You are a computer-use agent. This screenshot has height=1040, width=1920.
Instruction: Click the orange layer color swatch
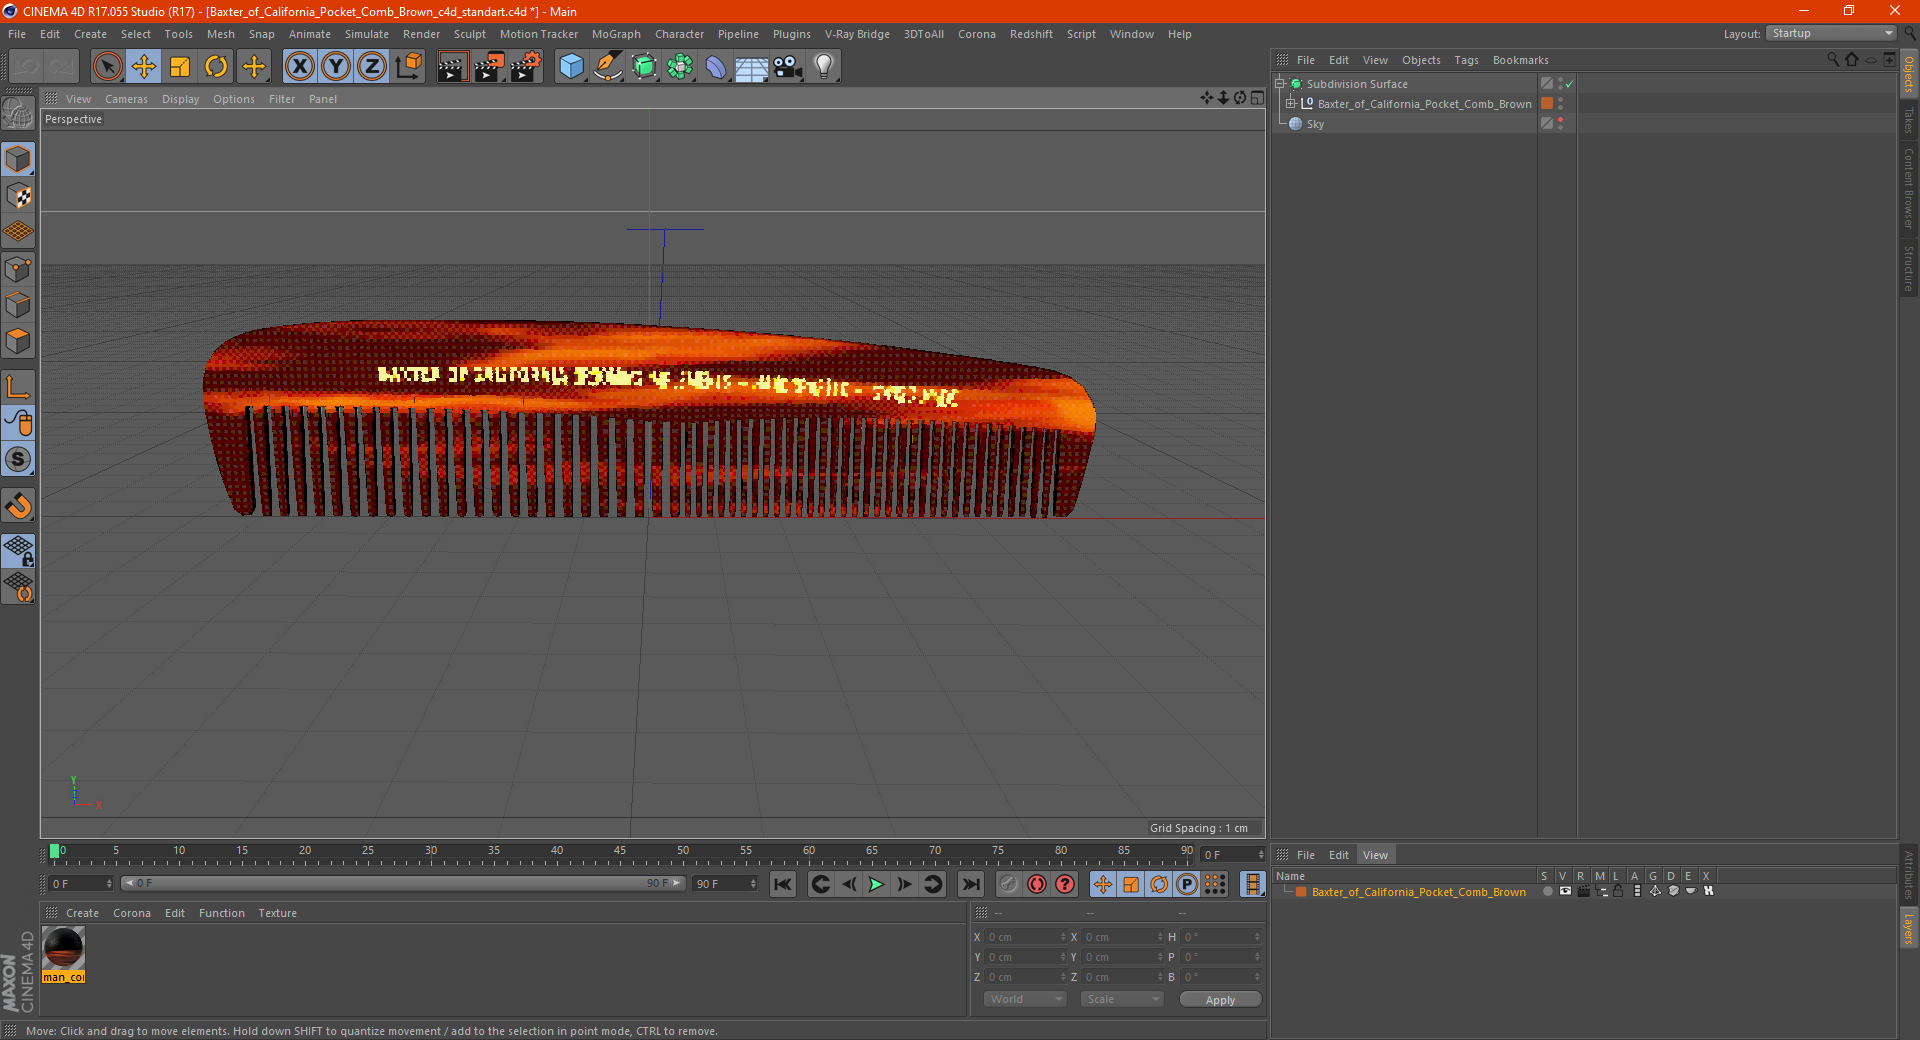coord(1301,891)
